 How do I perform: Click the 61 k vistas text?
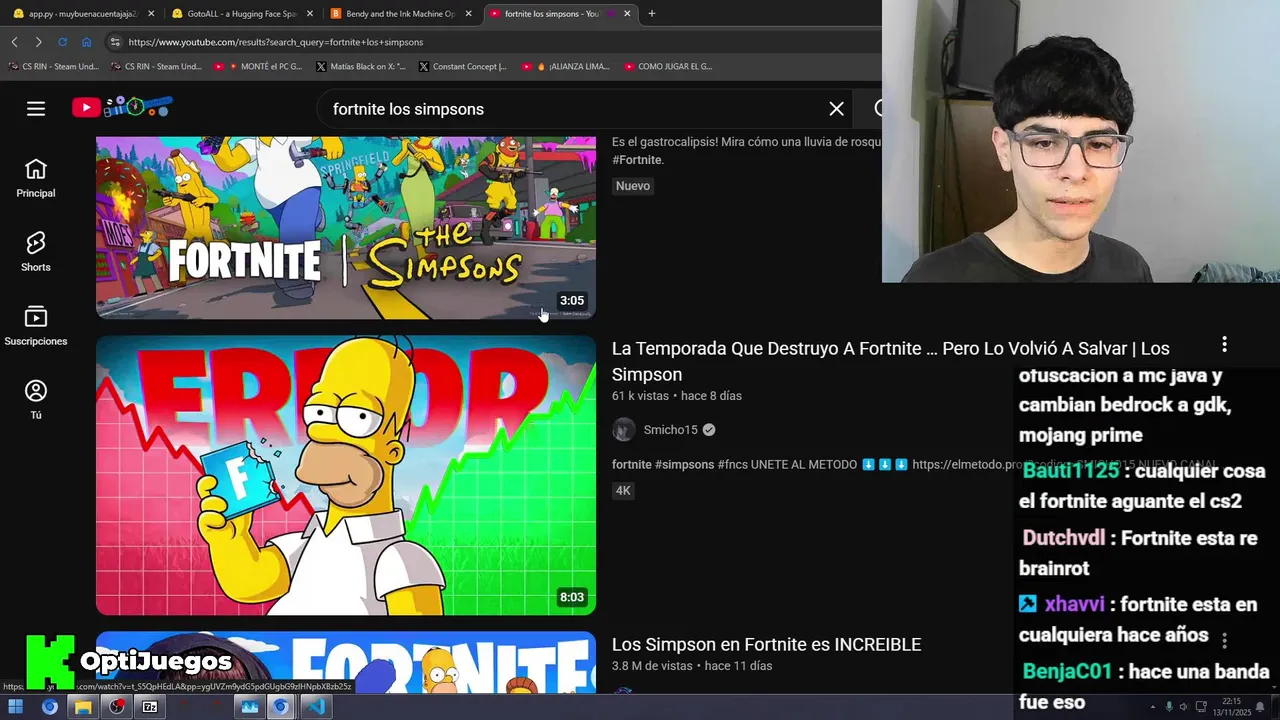point(640,396)
